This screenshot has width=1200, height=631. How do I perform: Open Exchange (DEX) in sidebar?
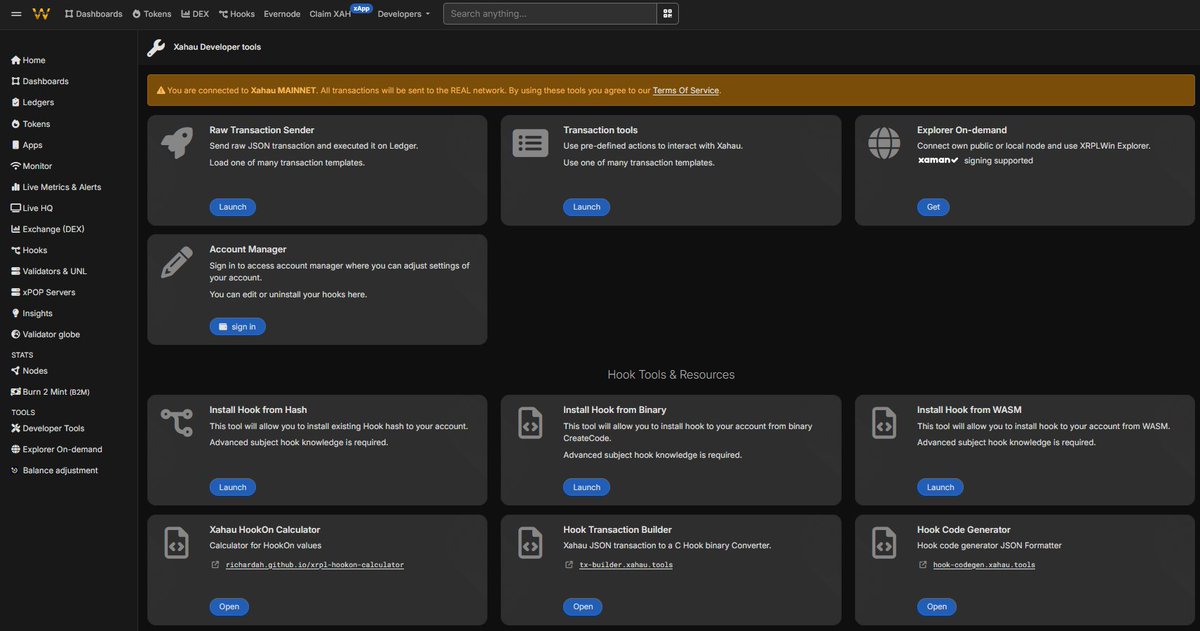[48, 229]
